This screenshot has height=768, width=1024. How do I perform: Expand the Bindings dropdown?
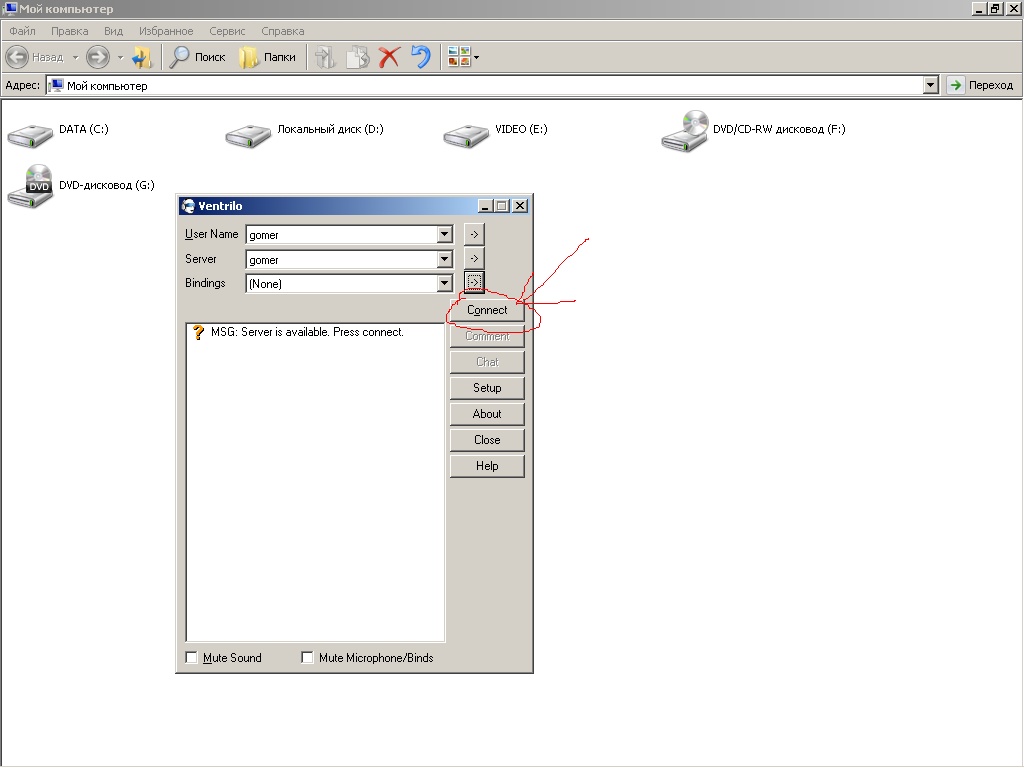click(444, 283)
